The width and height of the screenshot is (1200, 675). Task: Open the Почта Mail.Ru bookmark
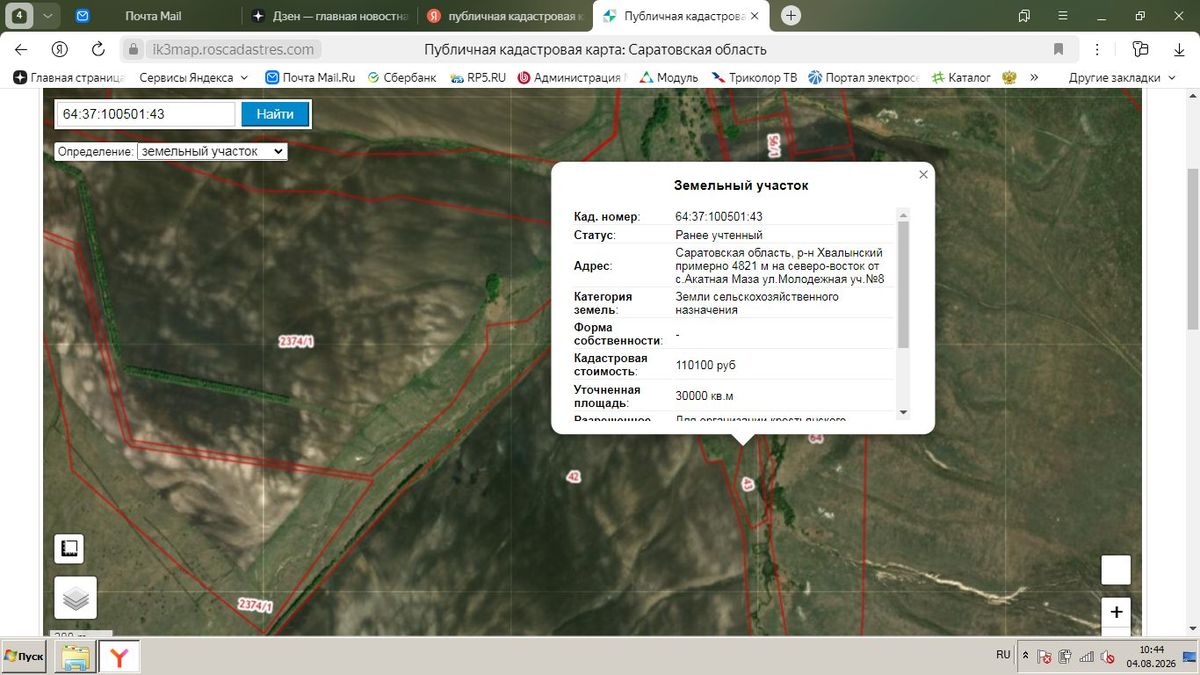[x=310, y=77]
